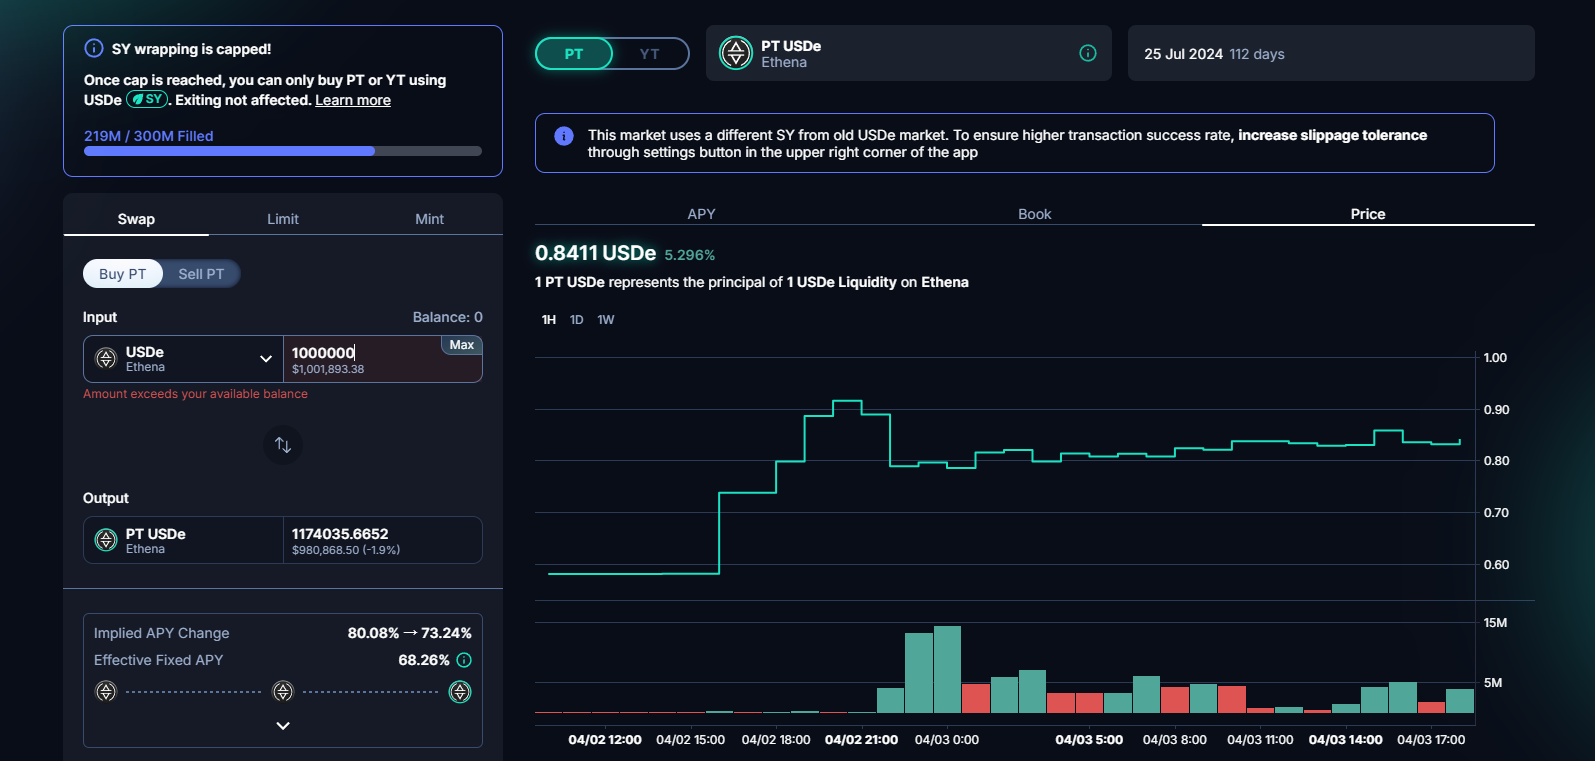The image size is (1595, 761).
Task: Click the USDe Ethena token icon in Input
Action: tap(106, 359)
